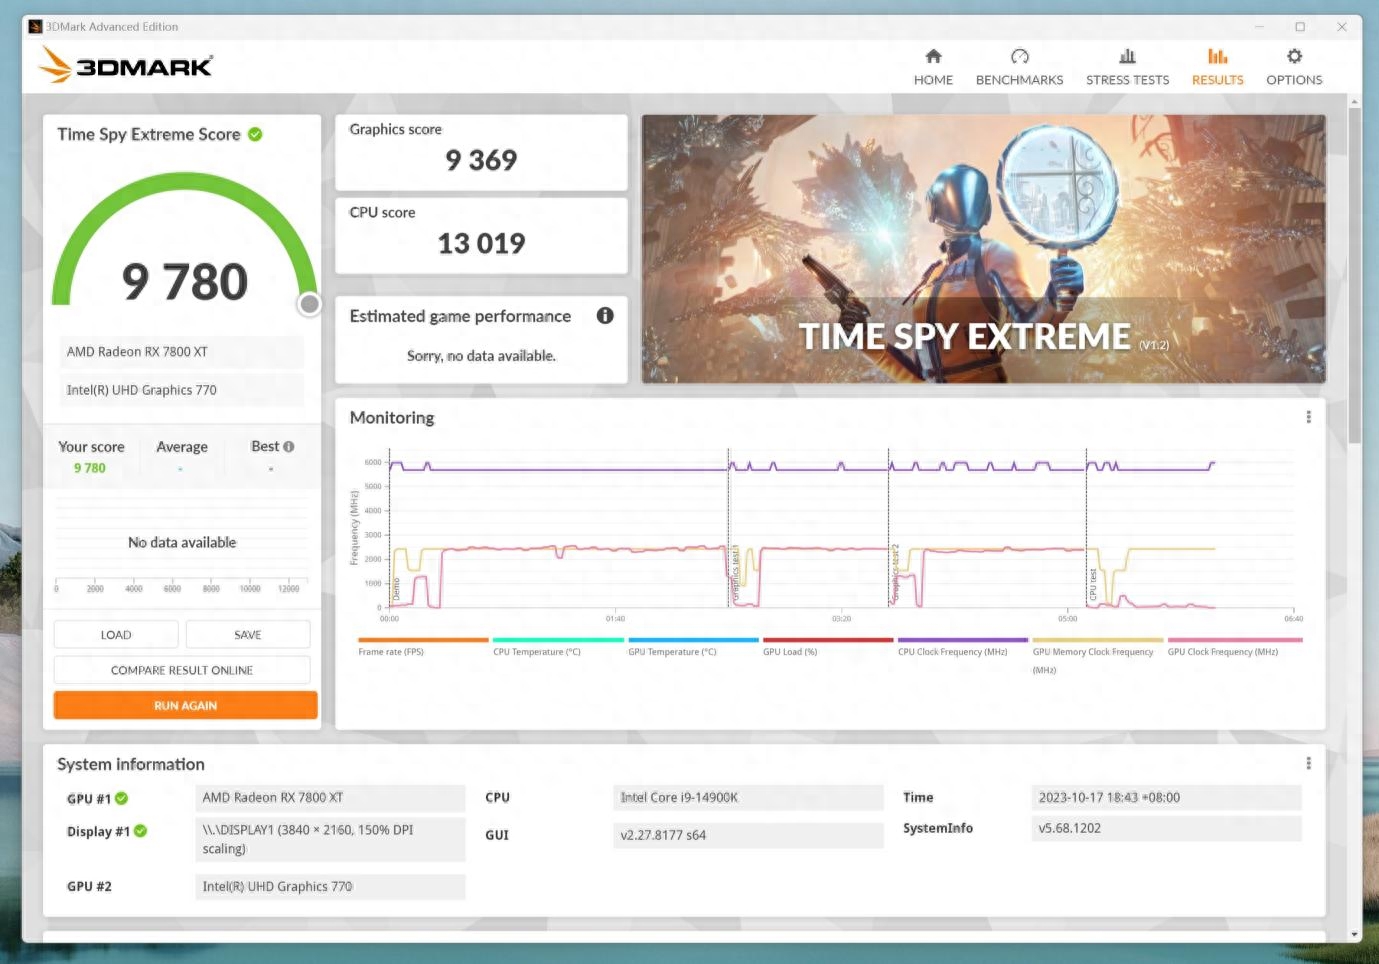The width and height of the screenshot is (1379, 964).
Task: Open Benchmarks gauge icon
Action: click(1019, 56)
